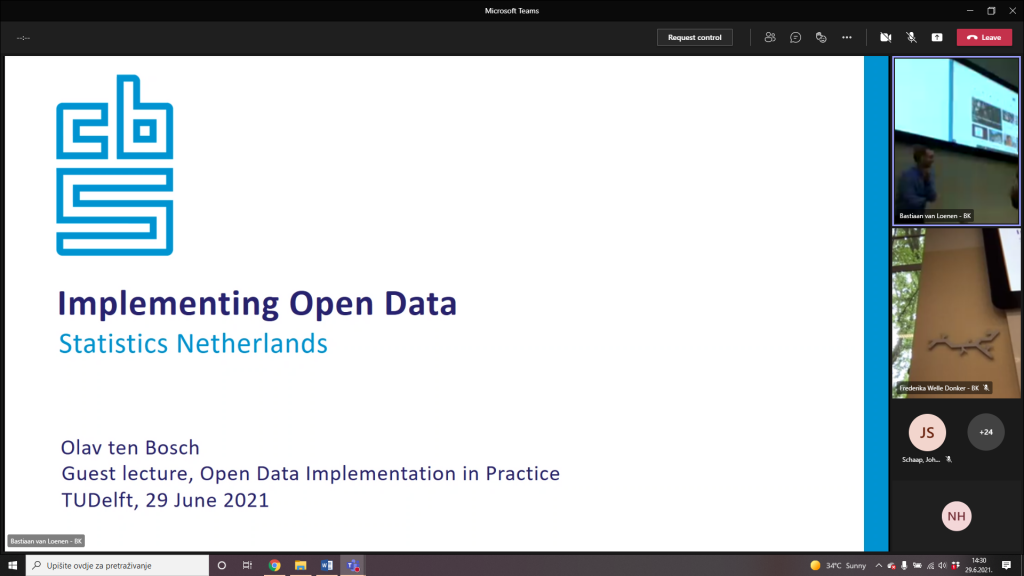The height and width of the screenshot is (576, 1024).
Task: Click the Request control button
Action: pos(695,37)
